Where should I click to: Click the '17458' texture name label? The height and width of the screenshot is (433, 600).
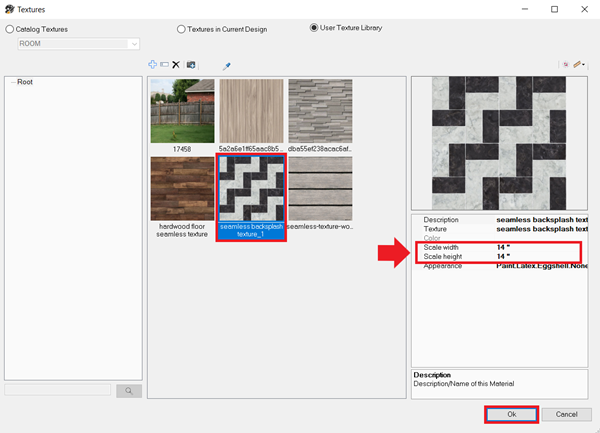point(182,149)
